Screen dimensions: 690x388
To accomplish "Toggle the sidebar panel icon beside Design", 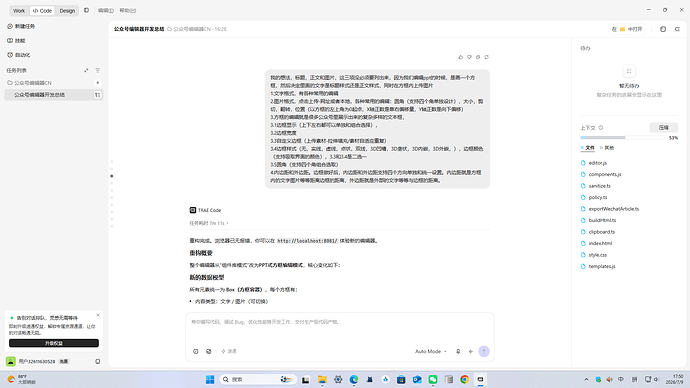I will (x=86, y=10).
